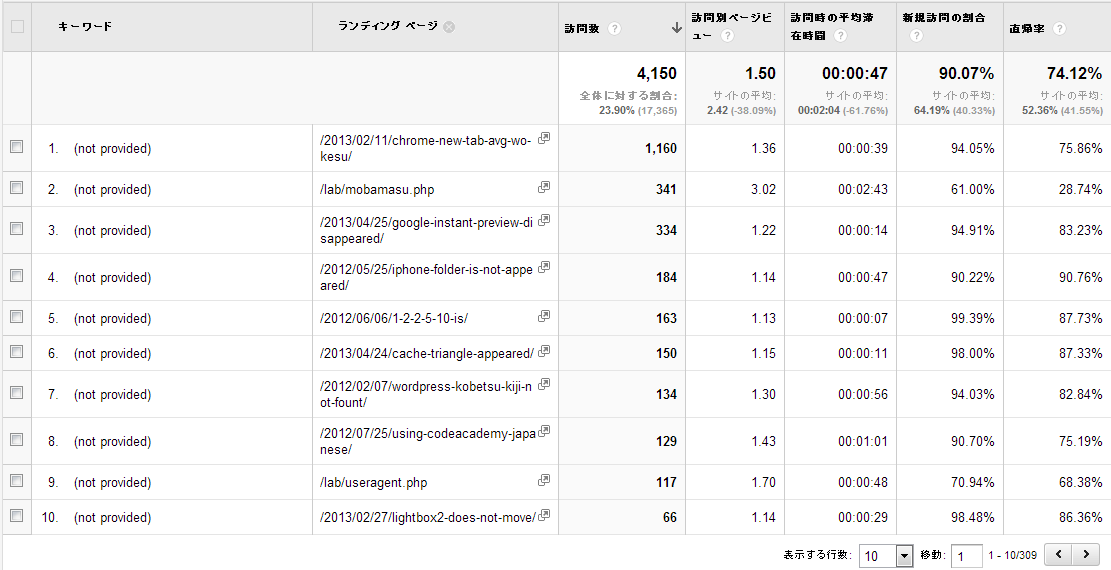Sort table by キーワード column header

[85, 27]
